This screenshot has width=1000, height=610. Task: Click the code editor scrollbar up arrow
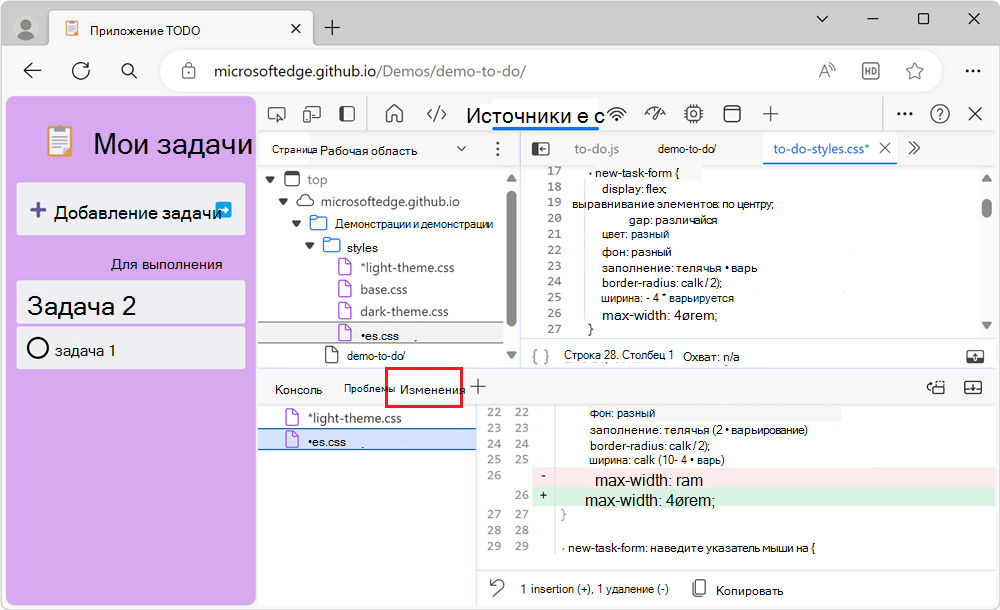pyautogui.click(x=987, y=178)
